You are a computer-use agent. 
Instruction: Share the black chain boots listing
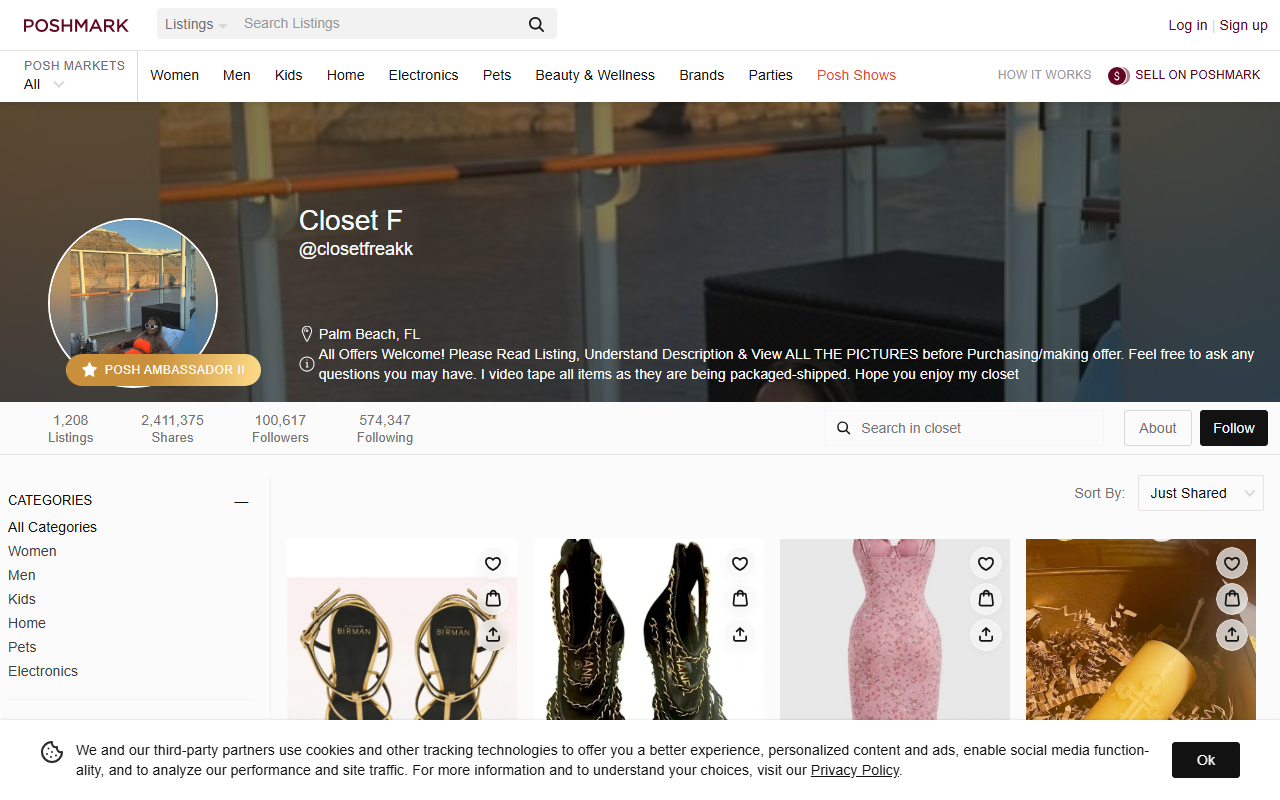tap(740, 634)
